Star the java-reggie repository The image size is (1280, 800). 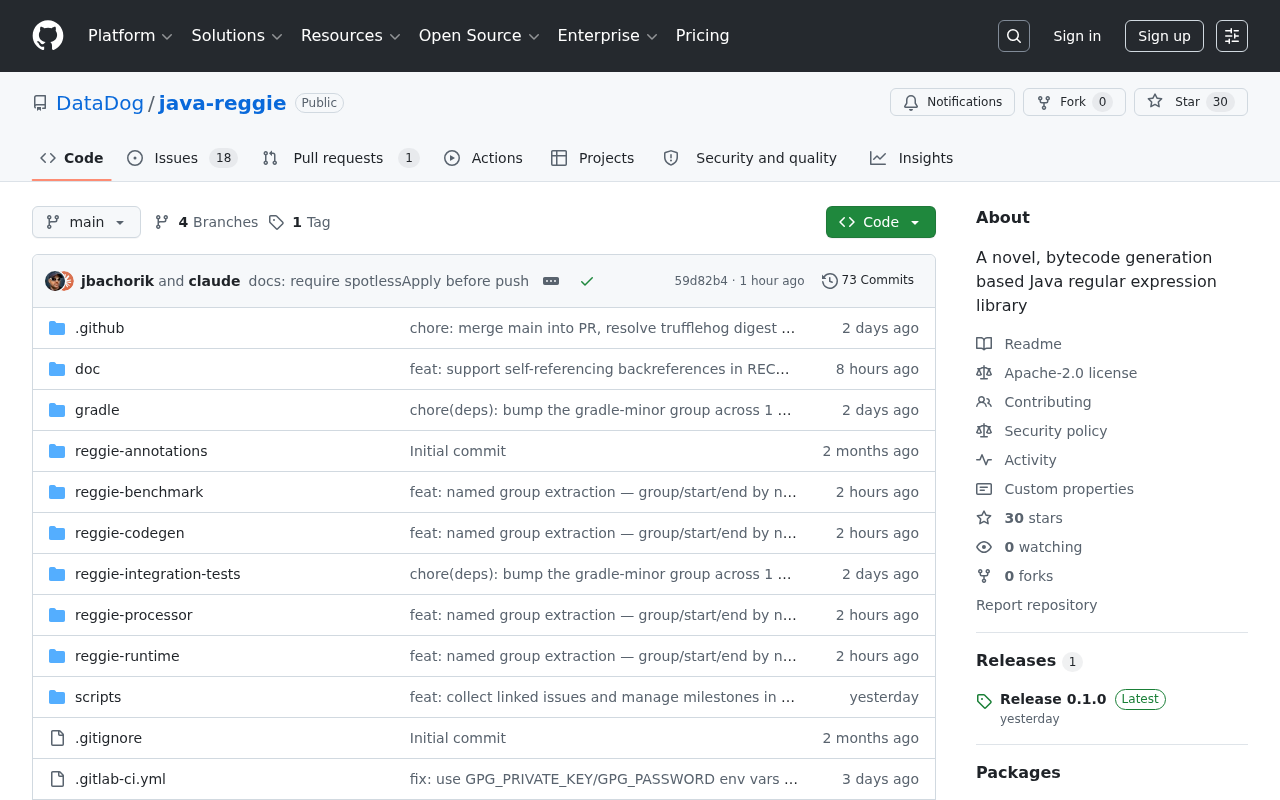1191,102
